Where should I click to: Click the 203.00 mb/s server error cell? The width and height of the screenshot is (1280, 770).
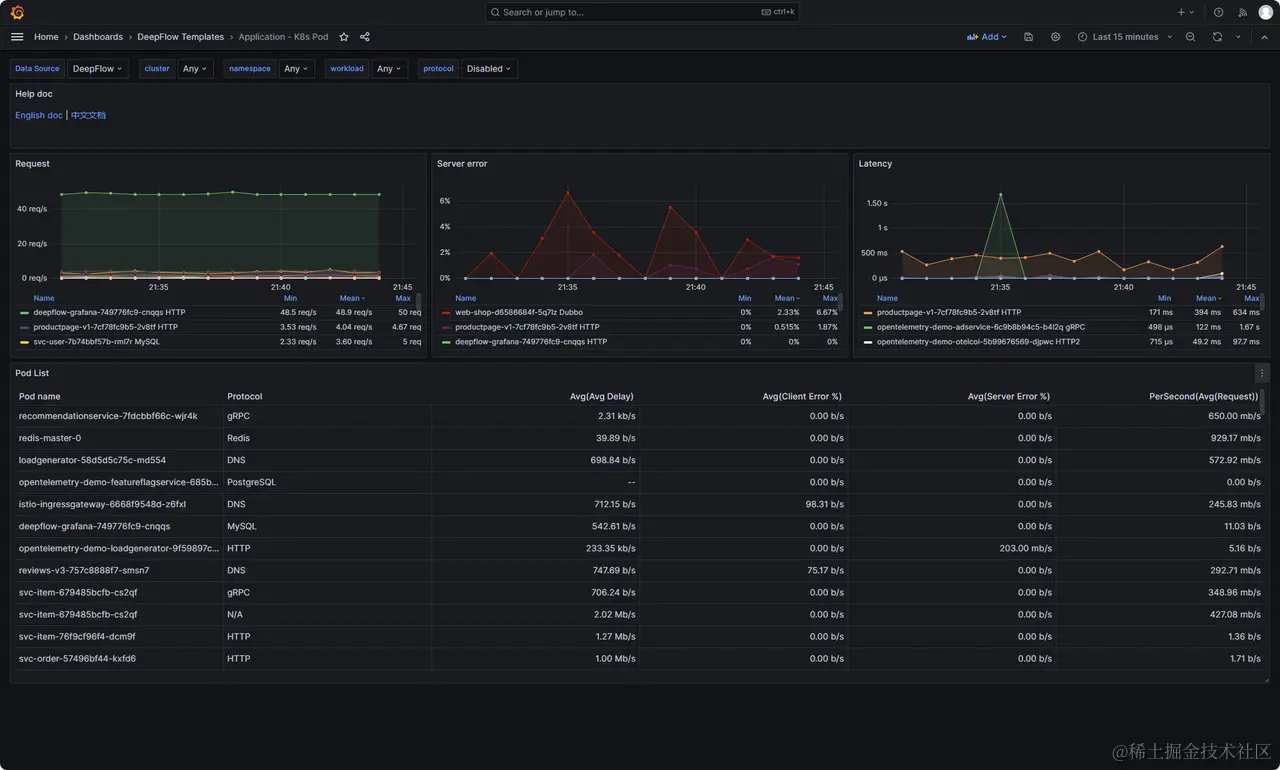click(951, 548)
